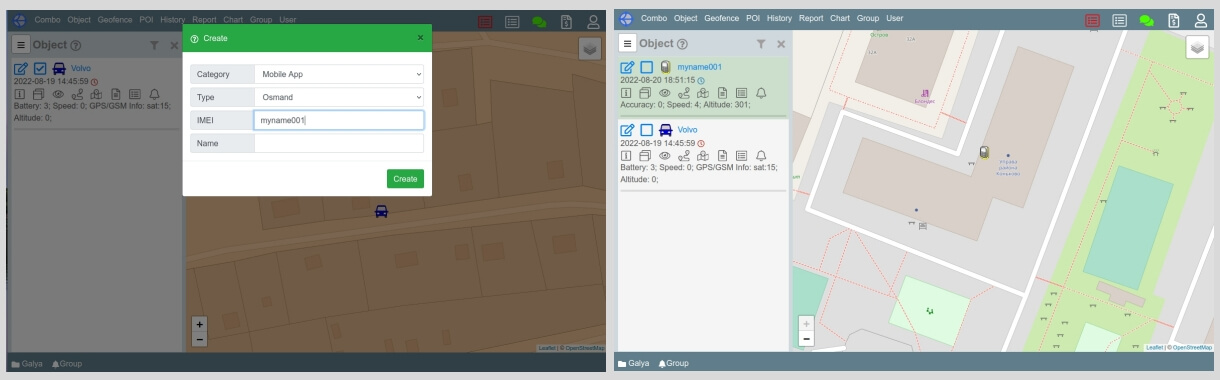
Task: Click filter funnel in right Object panel
Action: tap(762, 45)
